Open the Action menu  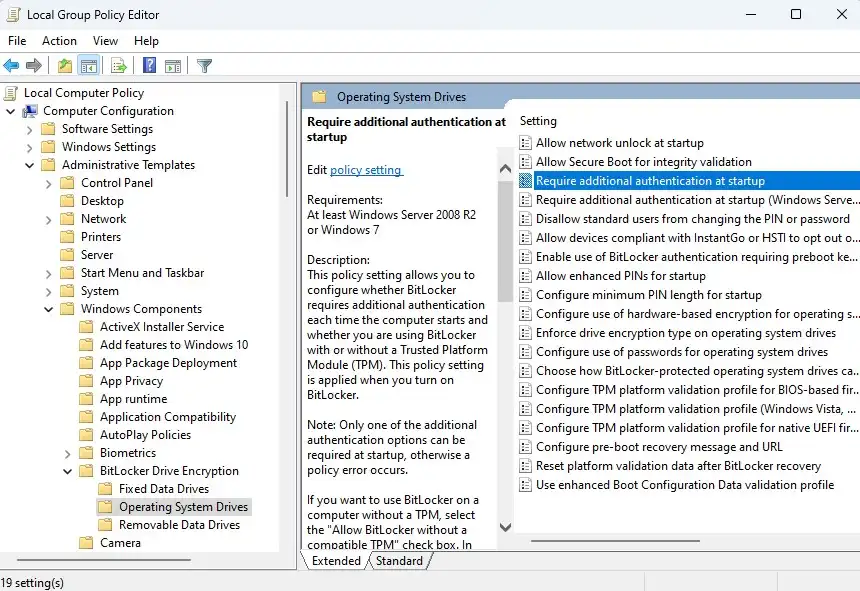59,41
